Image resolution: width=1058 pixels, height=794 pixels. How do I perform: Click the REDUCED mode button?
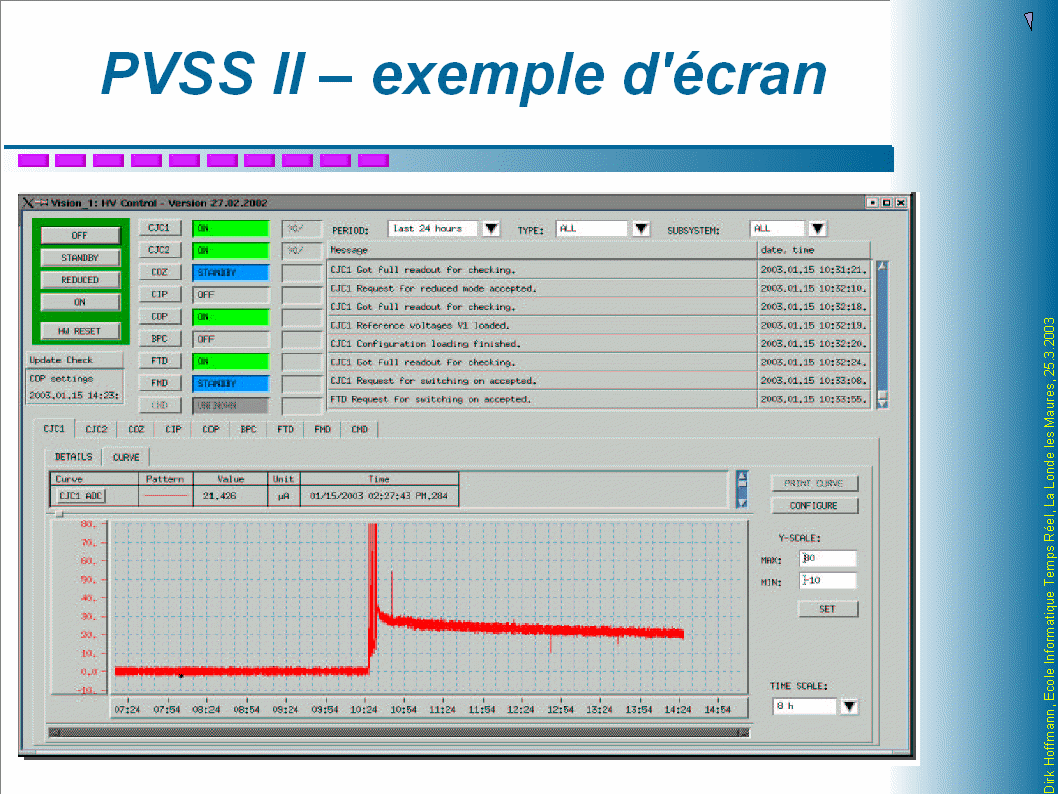coord(80,279)
